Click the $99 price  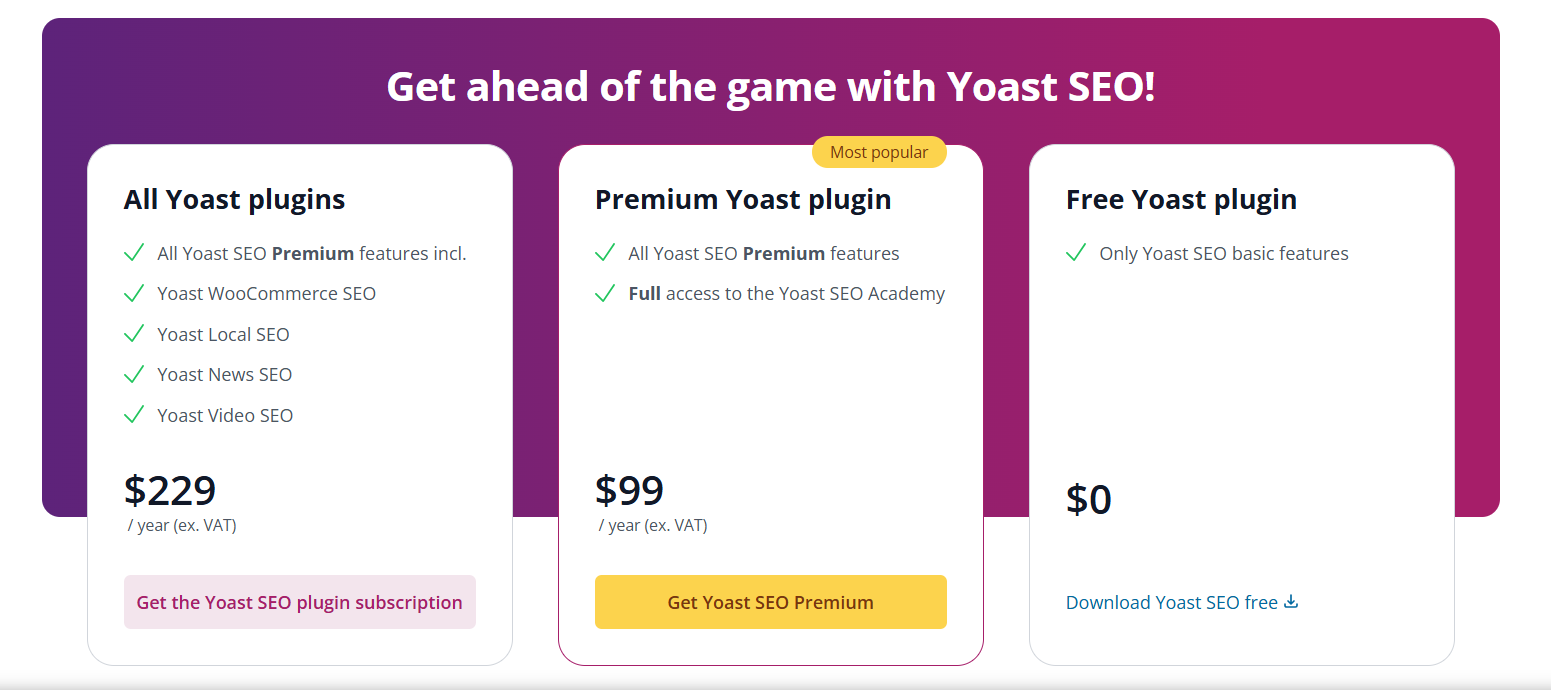coord(629,490)
